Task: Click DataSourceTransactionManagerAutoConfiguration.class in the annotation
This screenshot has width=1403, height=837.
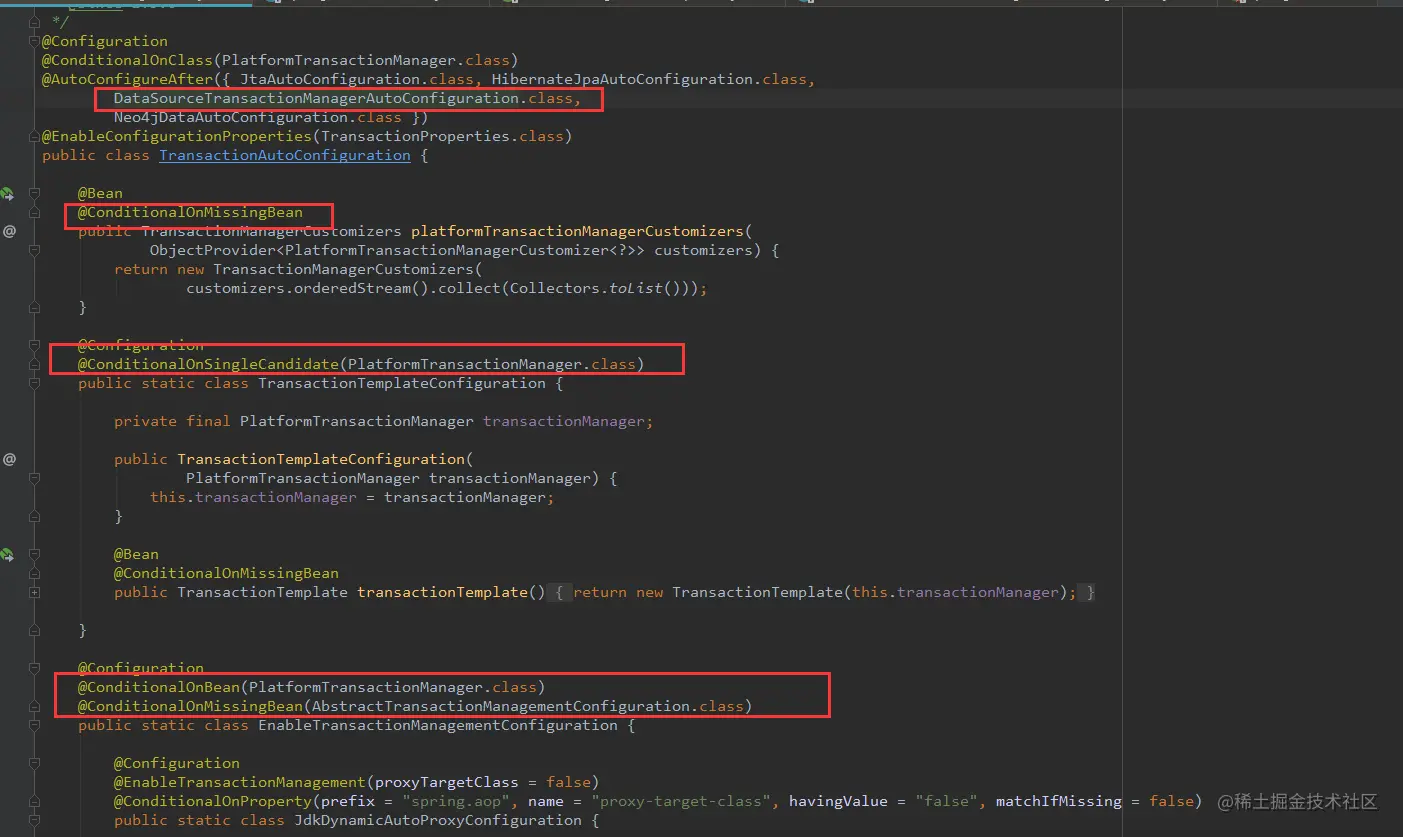Action: point(343,98)
